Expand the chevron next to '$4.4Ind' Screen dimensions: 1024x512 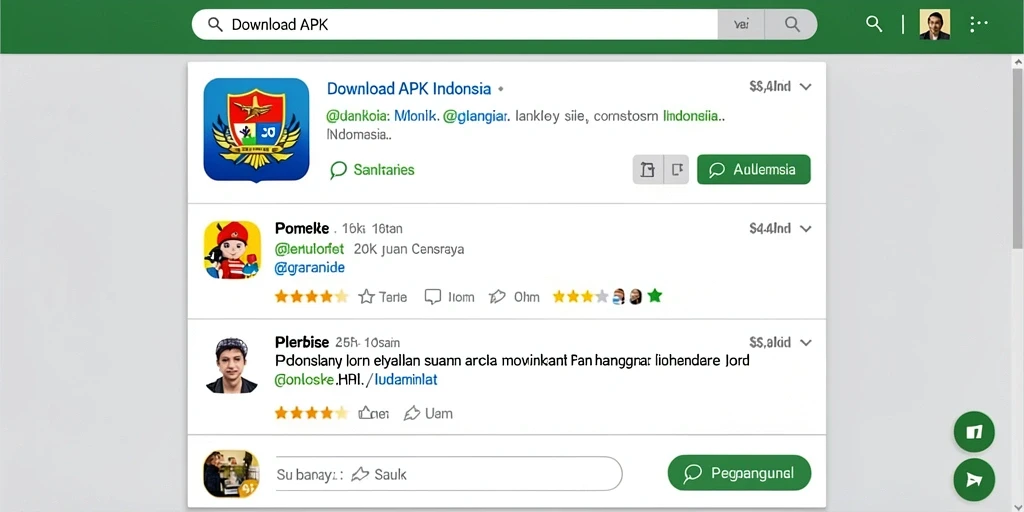point(805,229)
